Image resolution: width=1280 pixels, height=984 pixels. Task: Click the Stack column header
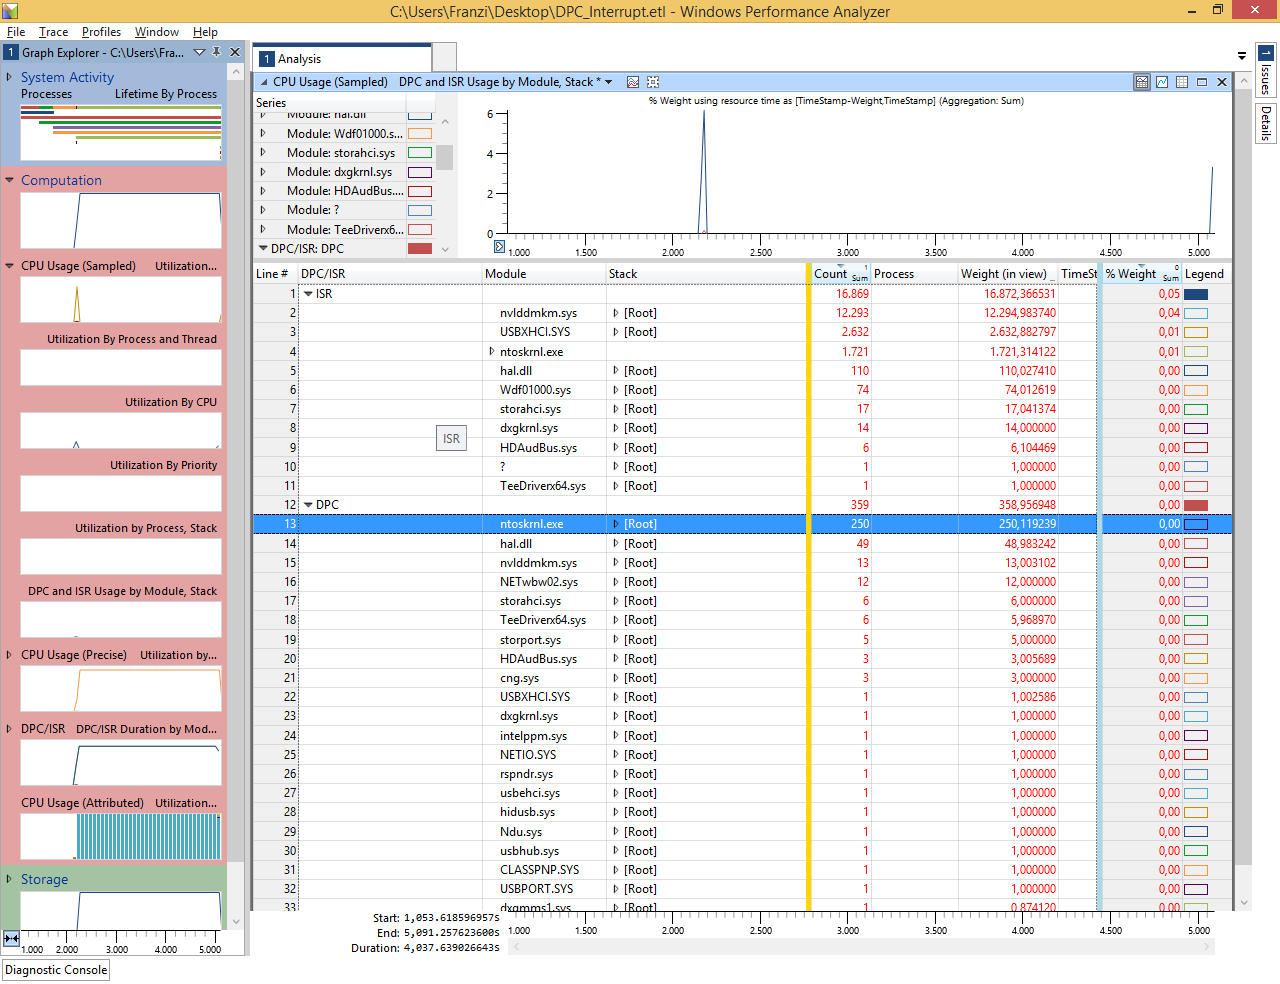click(706, 274)
